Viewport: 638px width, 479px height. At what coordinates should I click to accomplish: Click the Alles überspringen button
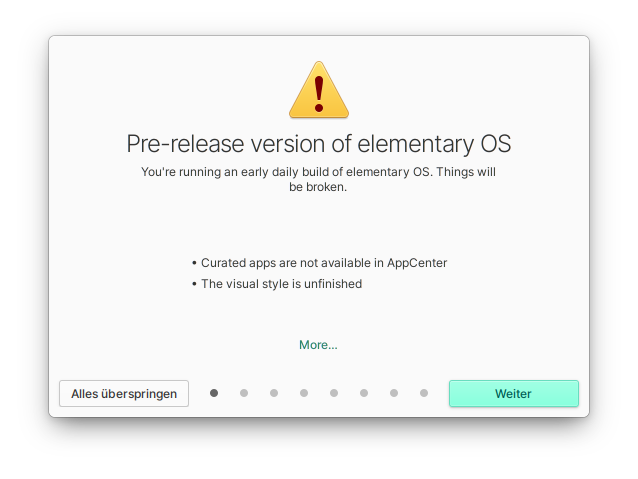[x=124, y=394]
